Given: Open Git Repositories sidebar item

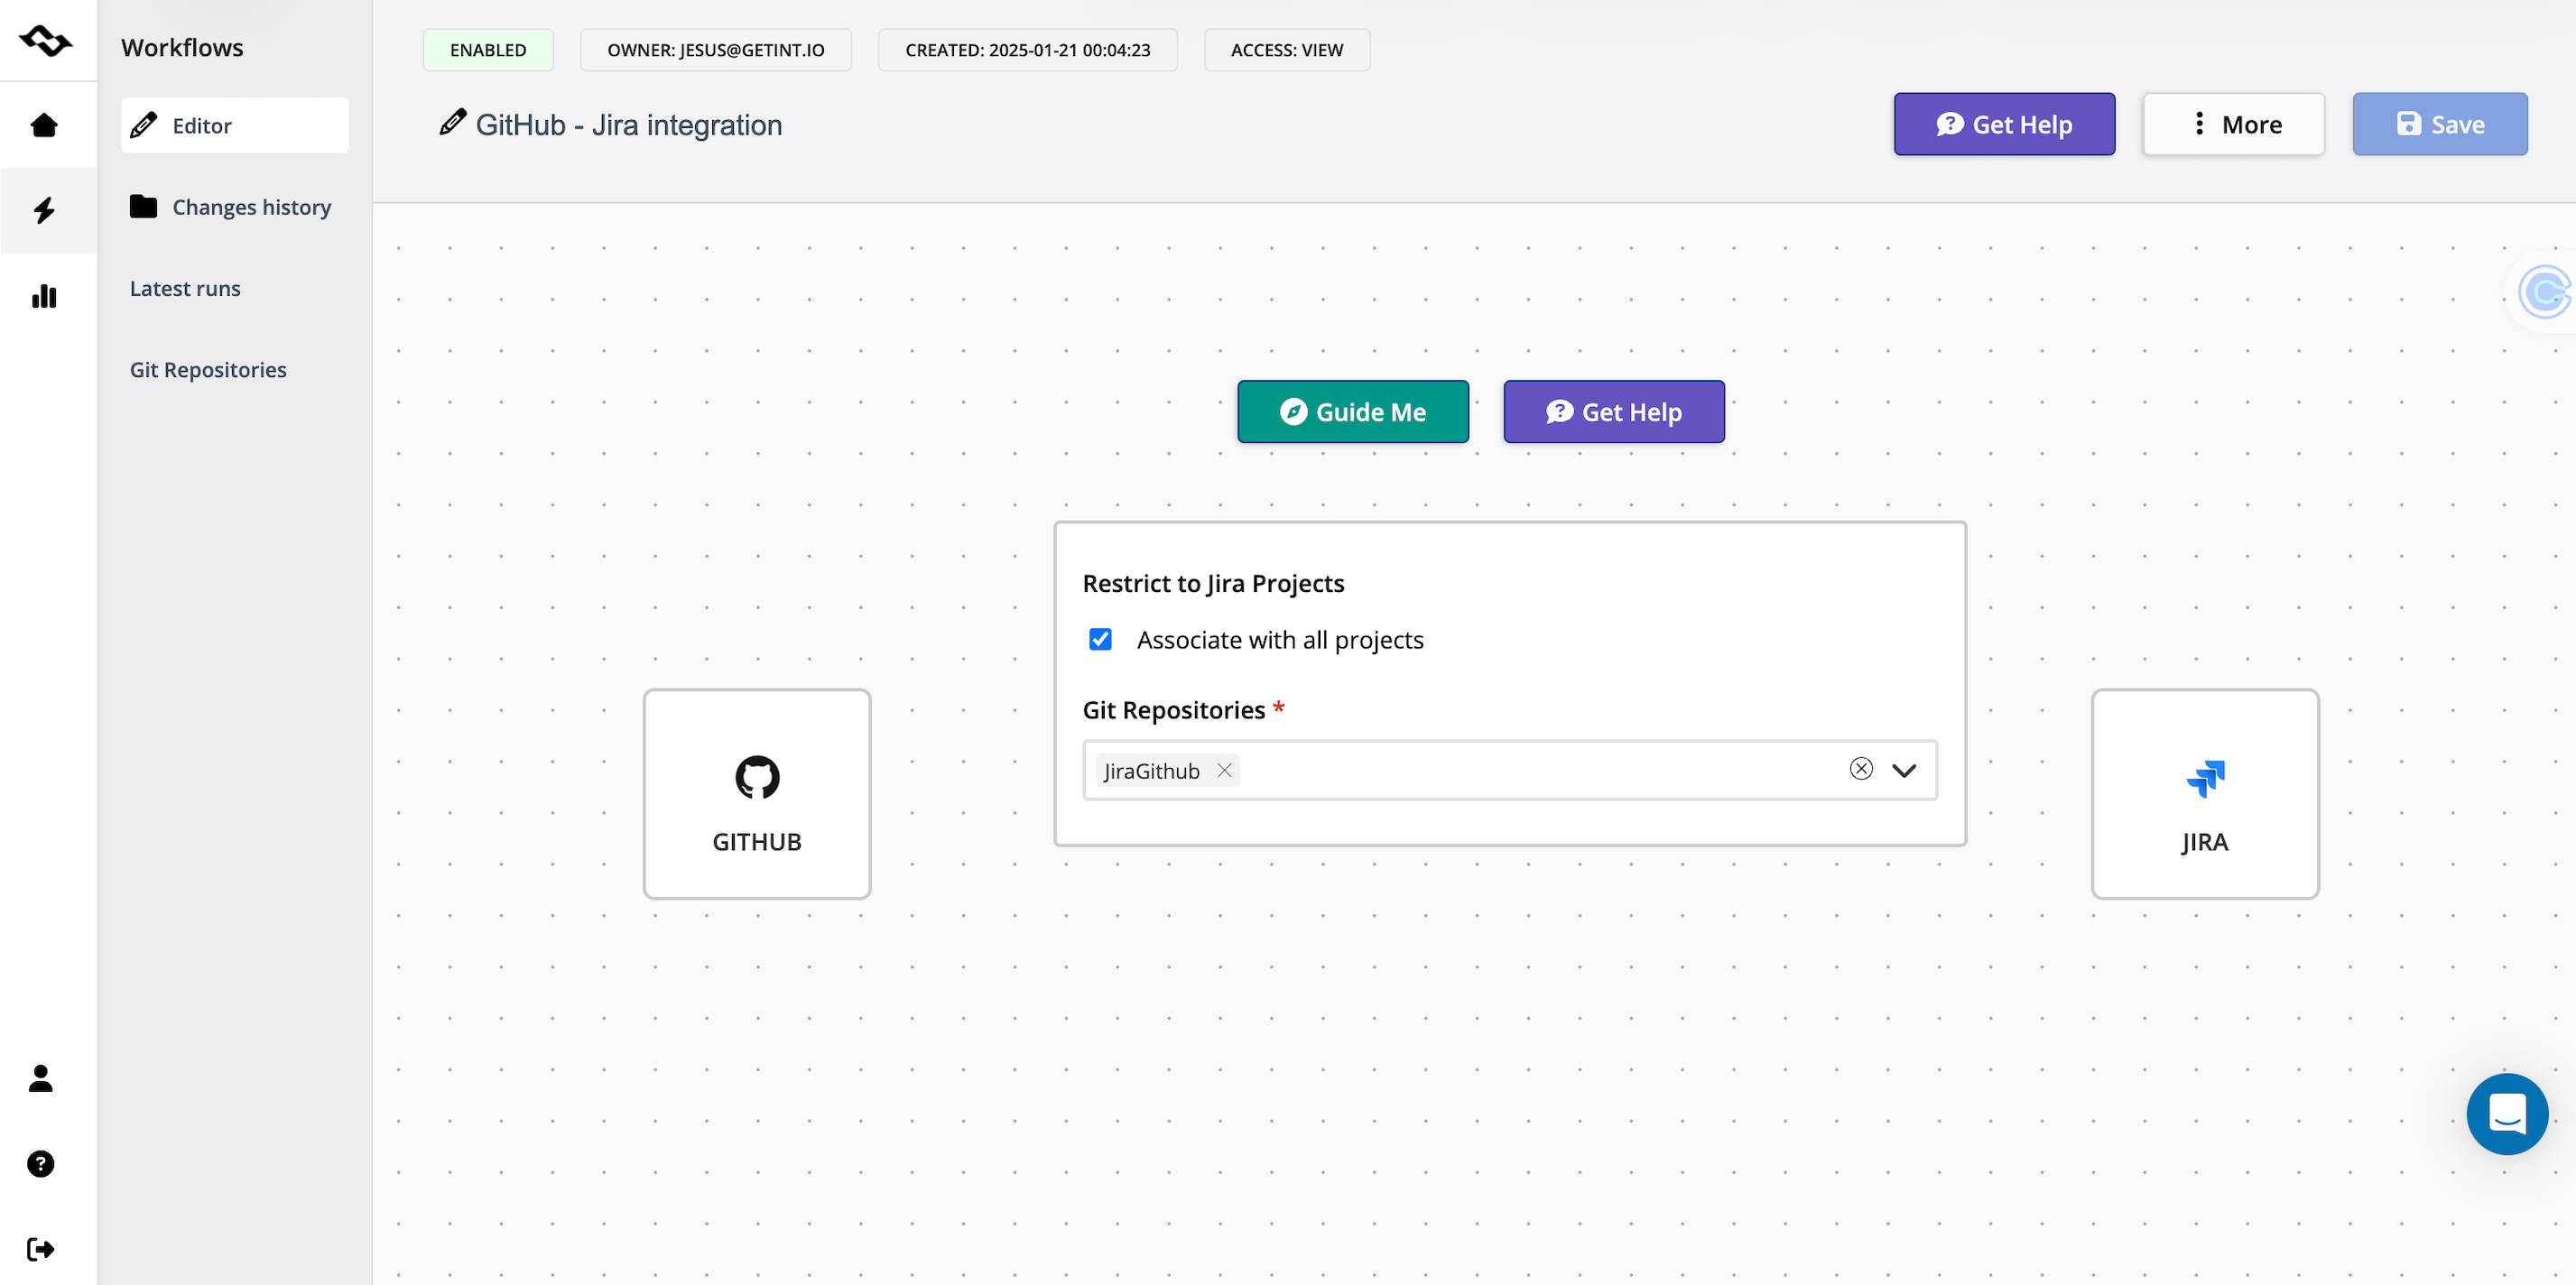Looking at the screenshot, I should pos(208,370).
